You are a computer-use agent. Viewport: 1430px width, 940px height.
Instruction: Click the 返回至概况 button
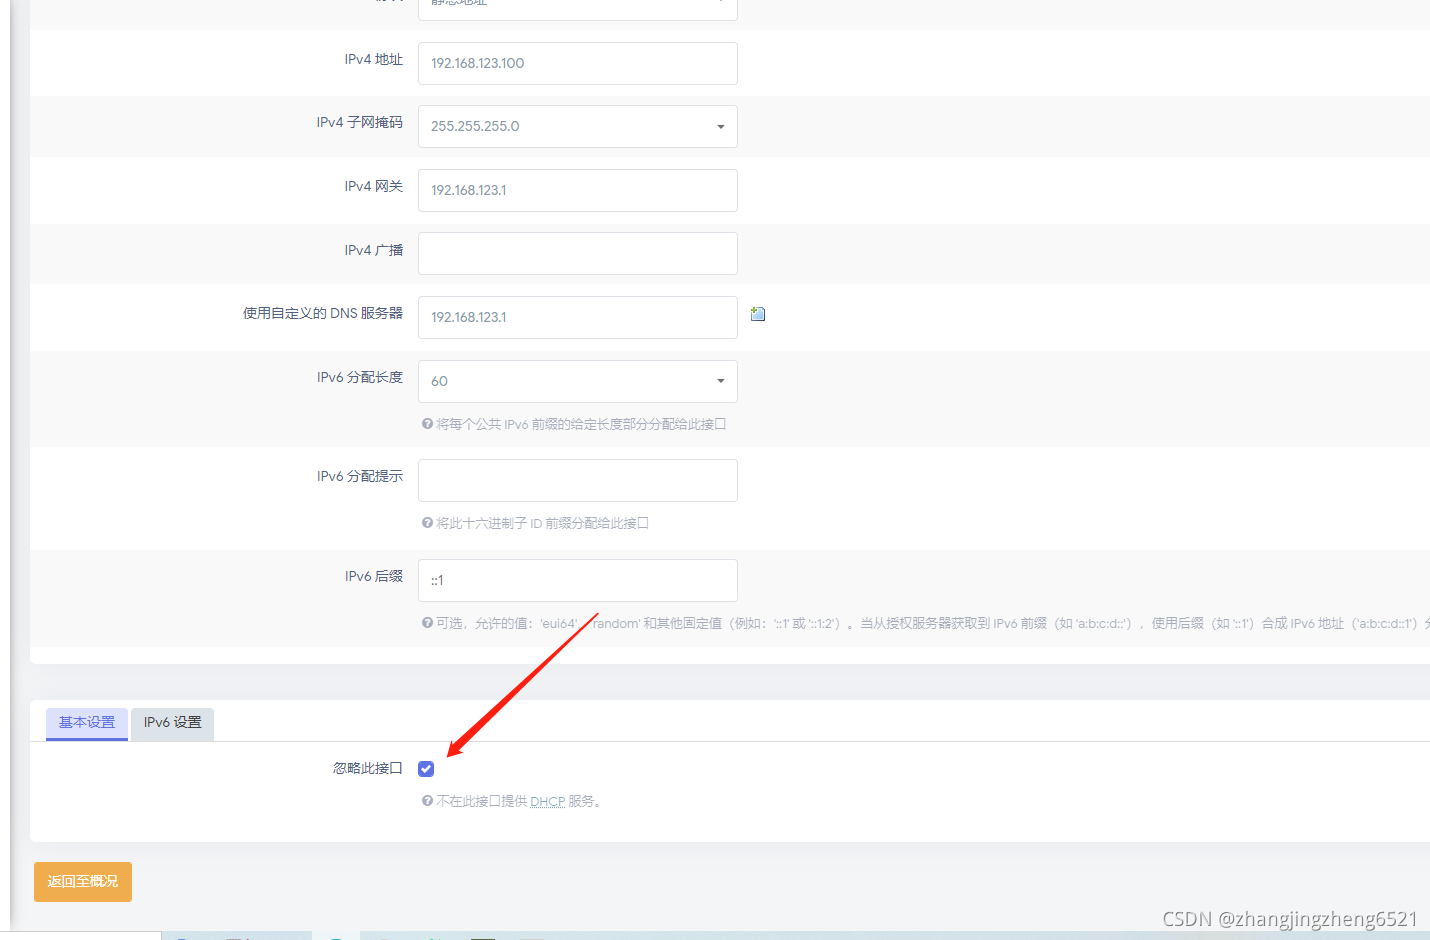83,882
